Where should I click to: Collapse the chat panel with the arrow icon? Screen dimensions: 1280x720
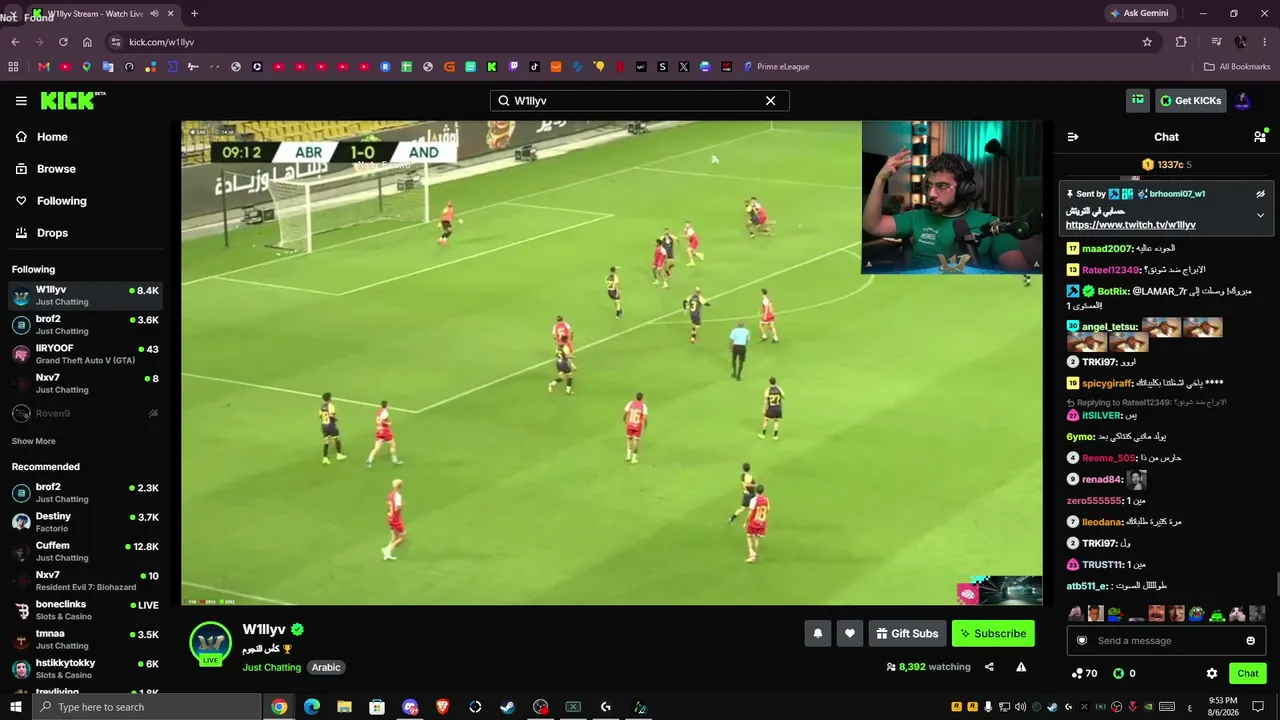click(x=1072, y=137)
